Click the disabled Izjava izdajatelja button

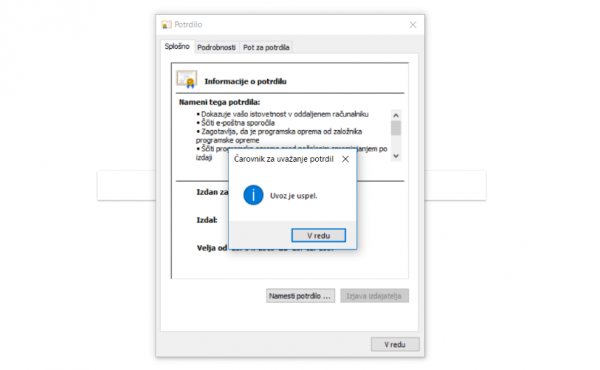pyautogui.click(x=374, y=296)
